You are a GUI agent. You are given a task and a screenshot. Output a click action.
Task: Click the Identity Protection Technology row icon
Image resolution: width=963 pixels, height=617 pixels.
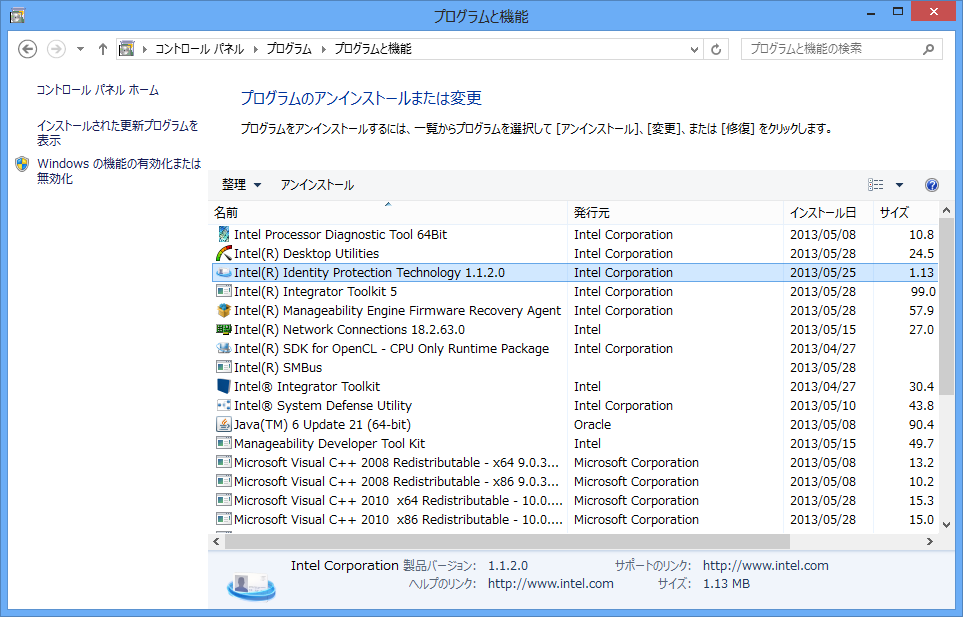[224, 273]
